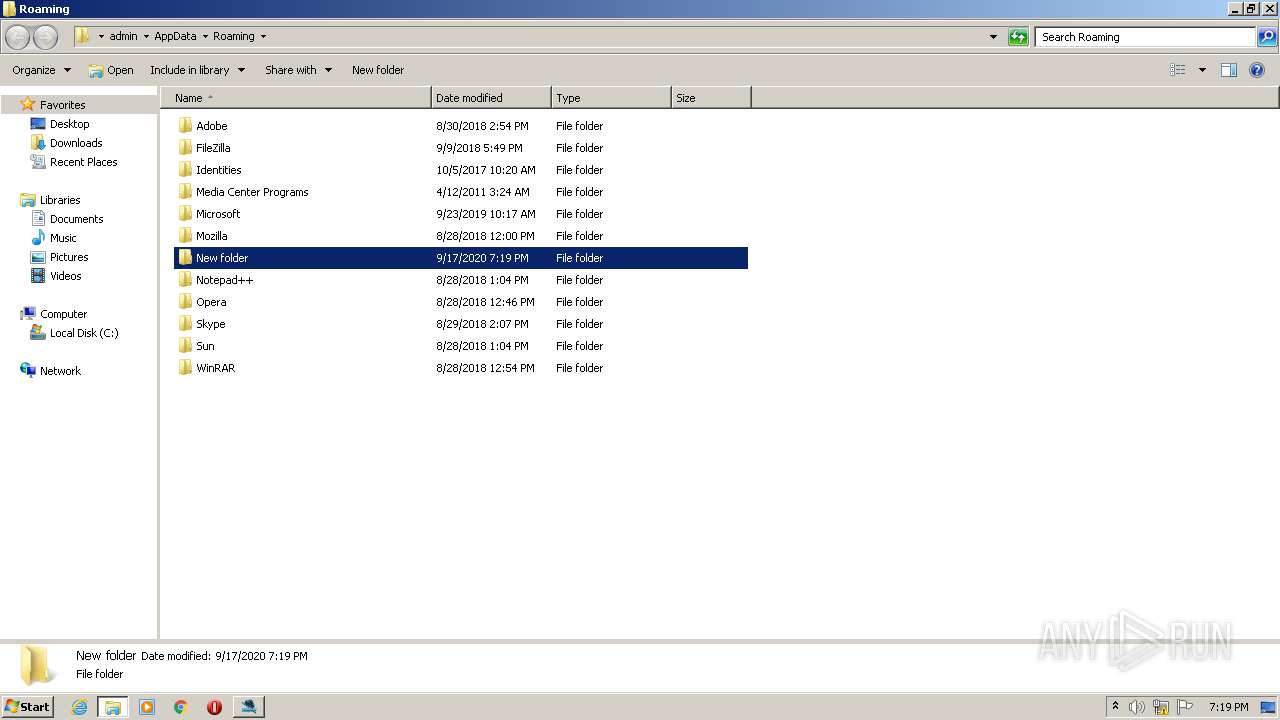Select the Microsoft folder icon

pyautogui.click(x=185, y=214)
